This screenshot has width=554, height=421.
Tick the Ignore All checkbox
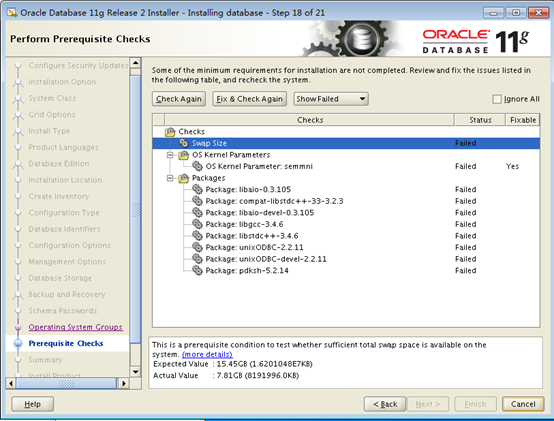[497, 99]
